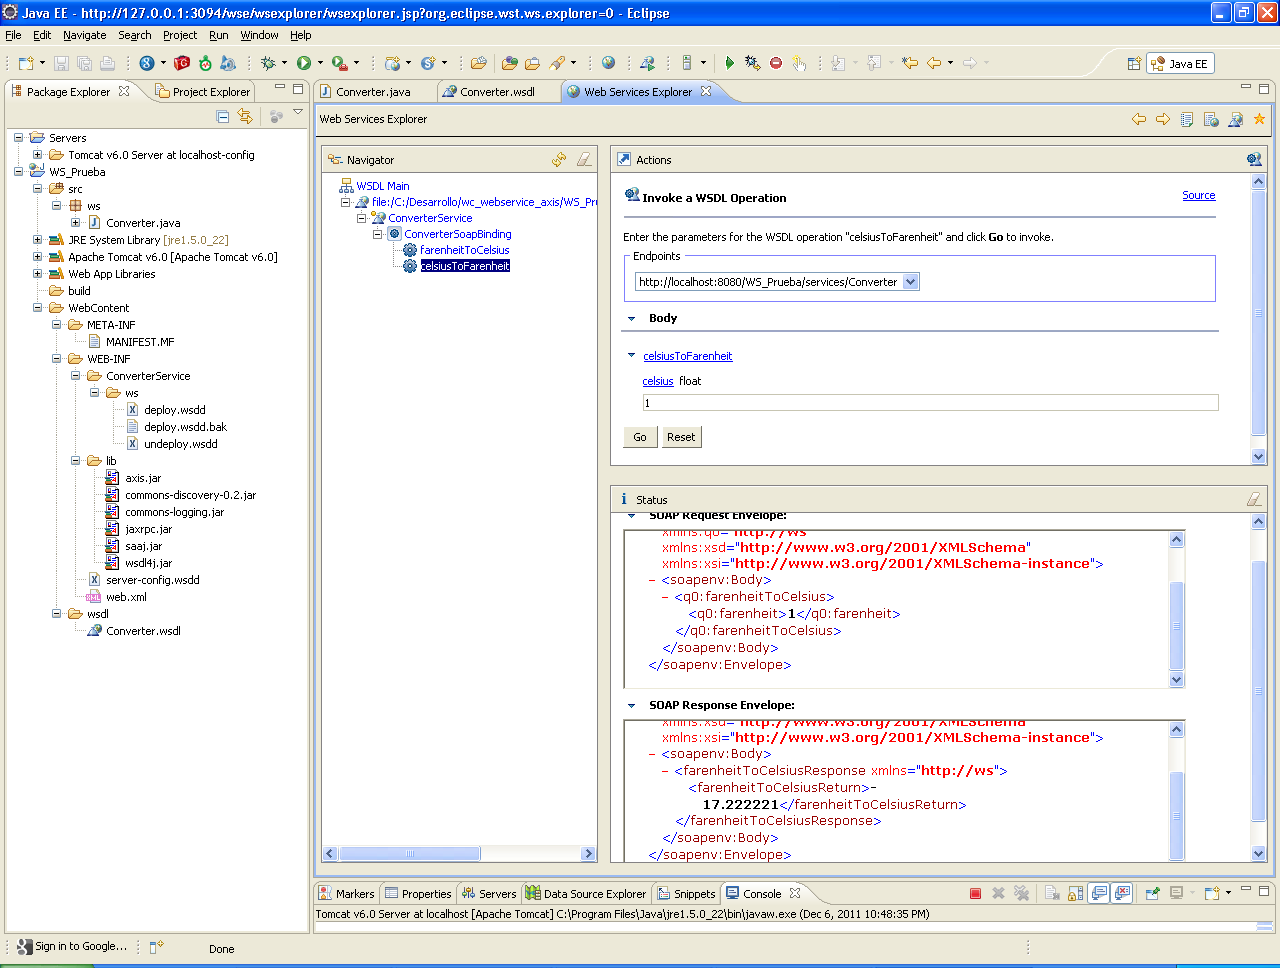Collapse the WebContent folder node
1280x968 pixels.
[x=37, y=308]
